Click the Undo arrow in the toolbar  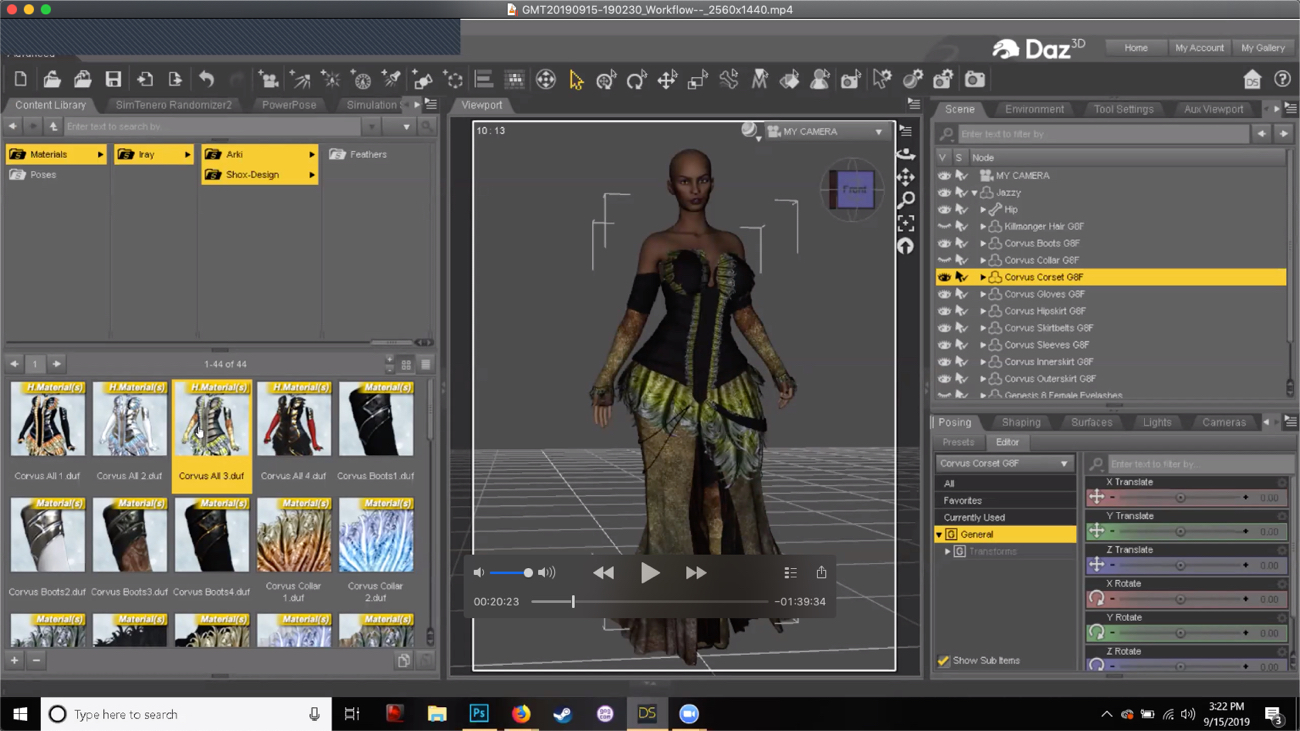(x=206, y=79)
